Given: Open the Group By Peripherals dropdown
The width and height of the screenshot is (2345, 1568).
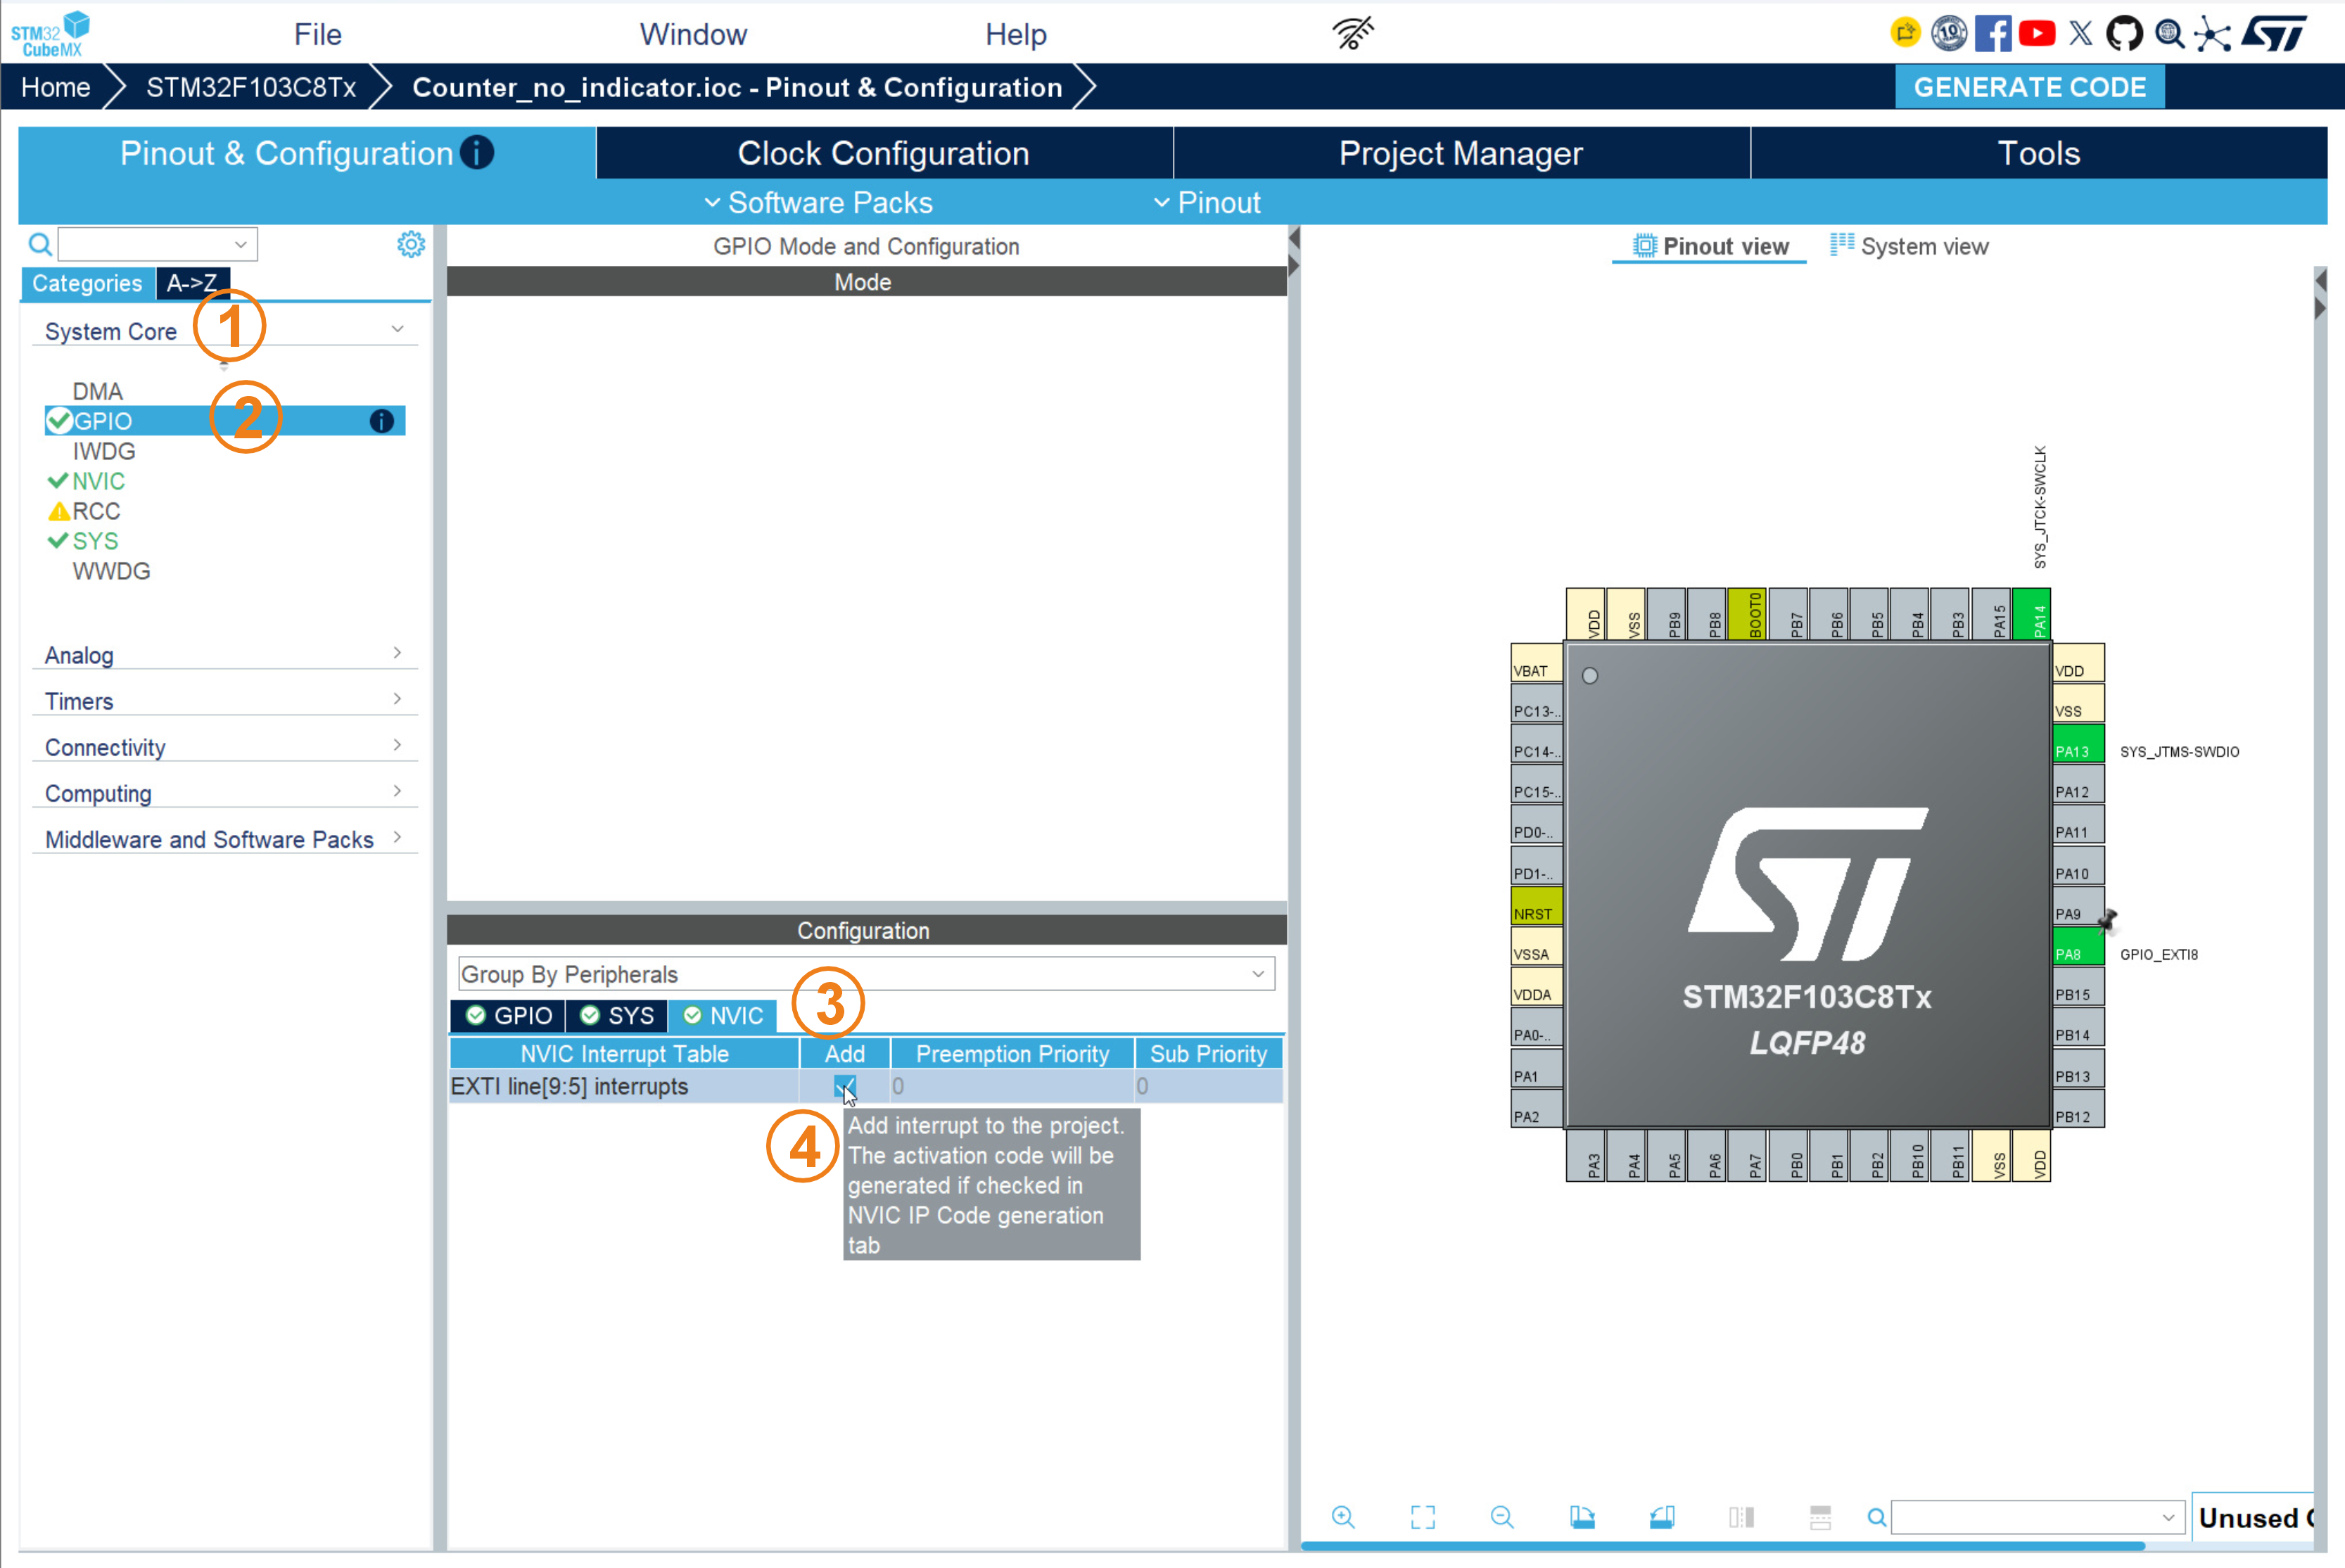Looking at the screenshot, I should tap(866, 974).
